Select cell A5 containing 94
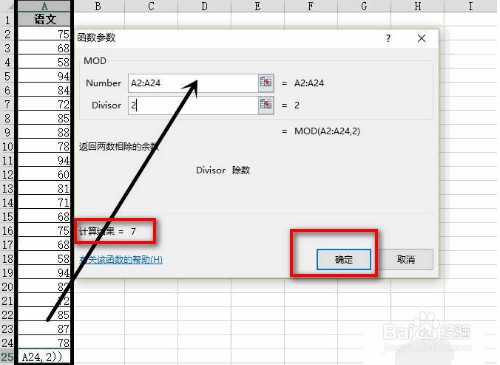 (44, 76)
